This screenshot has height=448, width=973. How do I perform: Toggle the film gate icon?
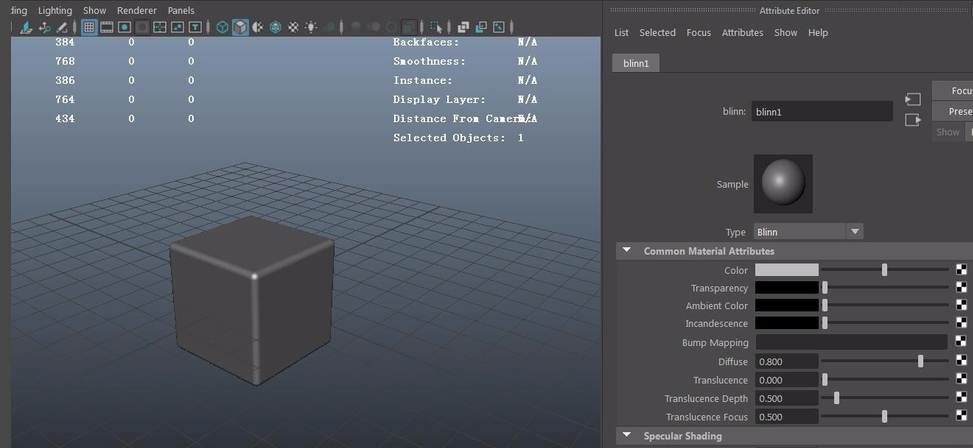coord(107,28)
